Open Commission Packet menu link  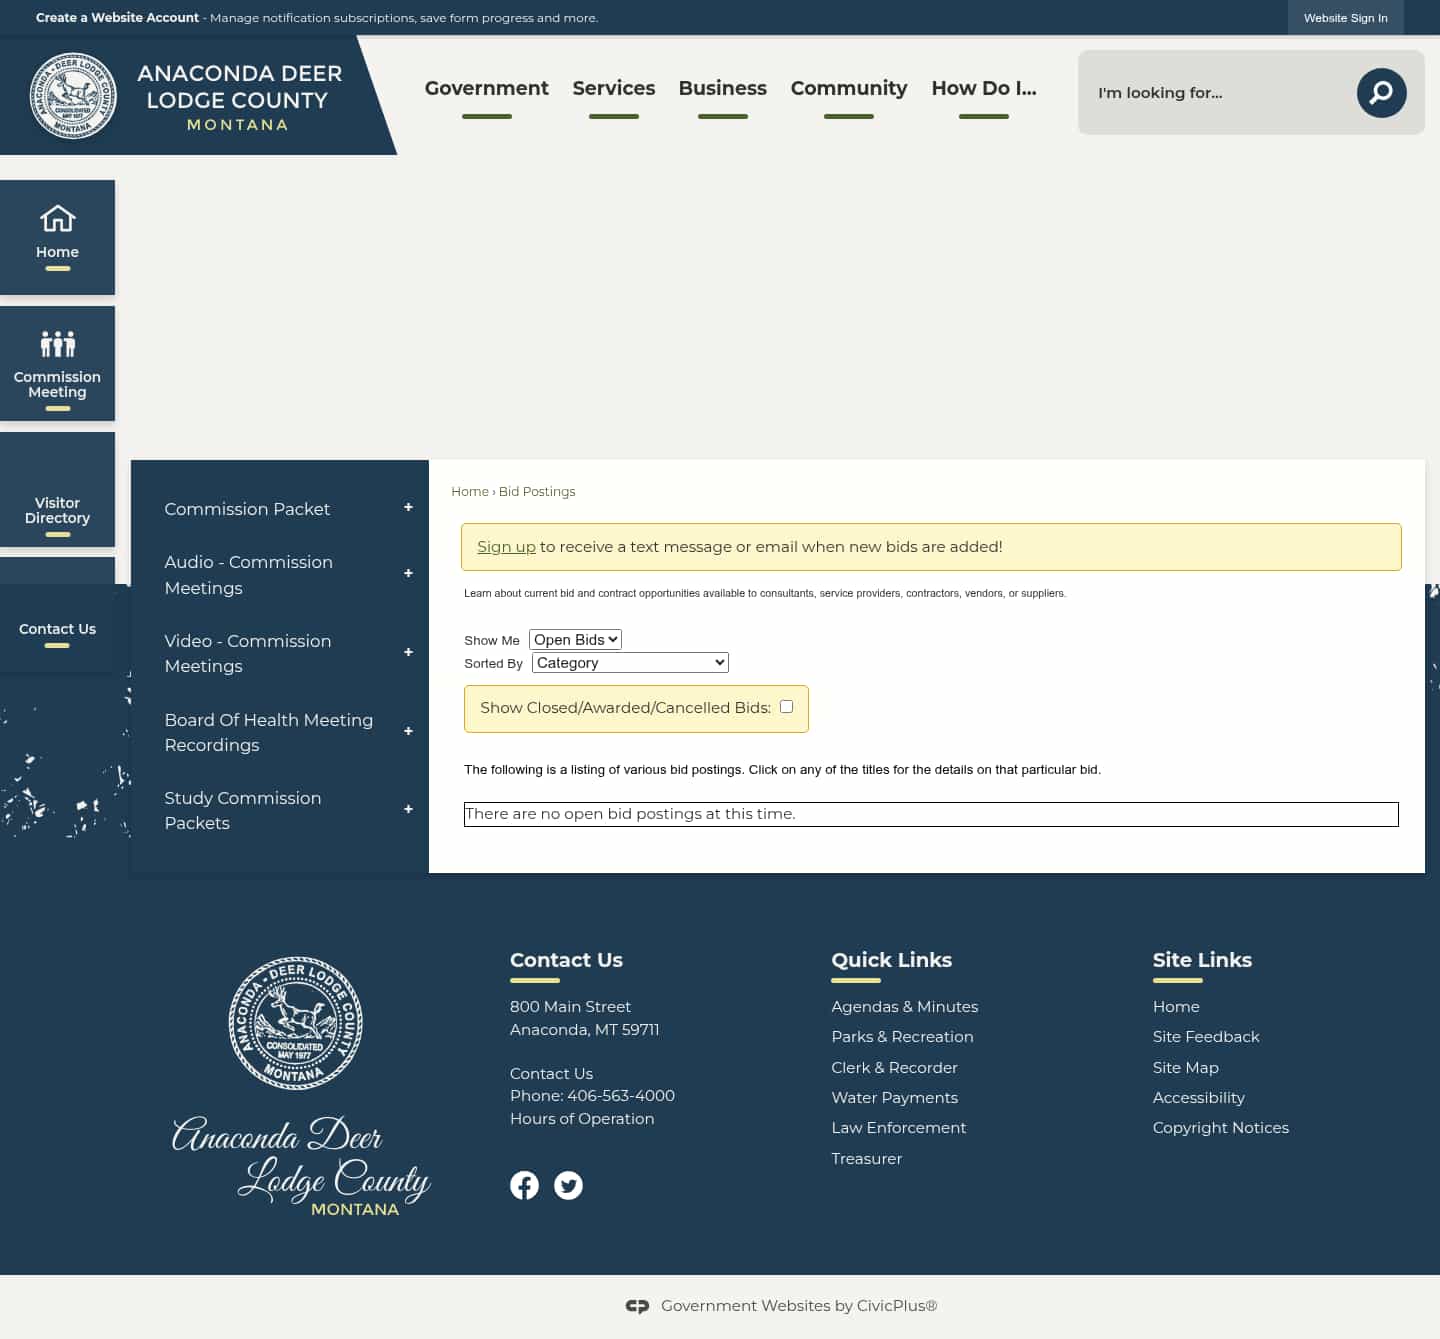click(x=247, y=509)
